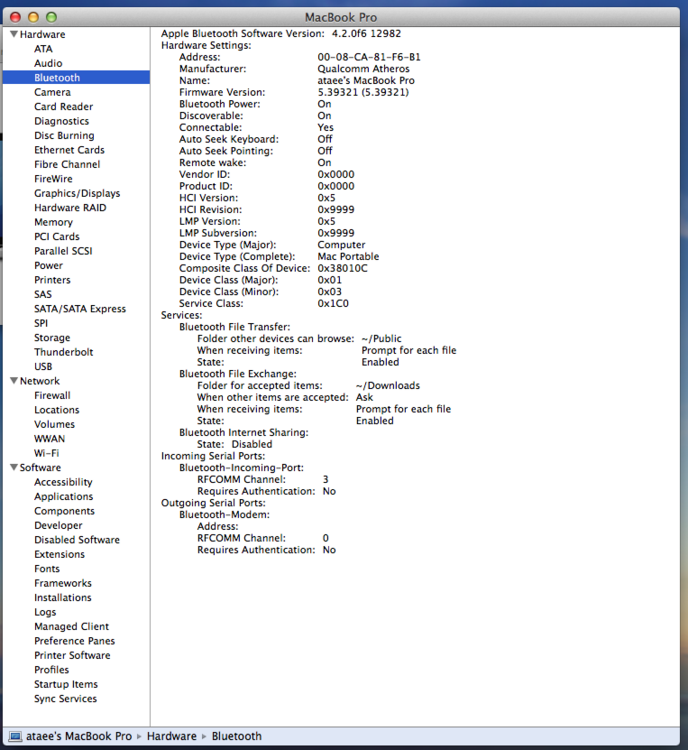Image resolution: width=688 pixels, height=750 pixels.
Task: Select Printers under Hardware
Action: [52, 280]
